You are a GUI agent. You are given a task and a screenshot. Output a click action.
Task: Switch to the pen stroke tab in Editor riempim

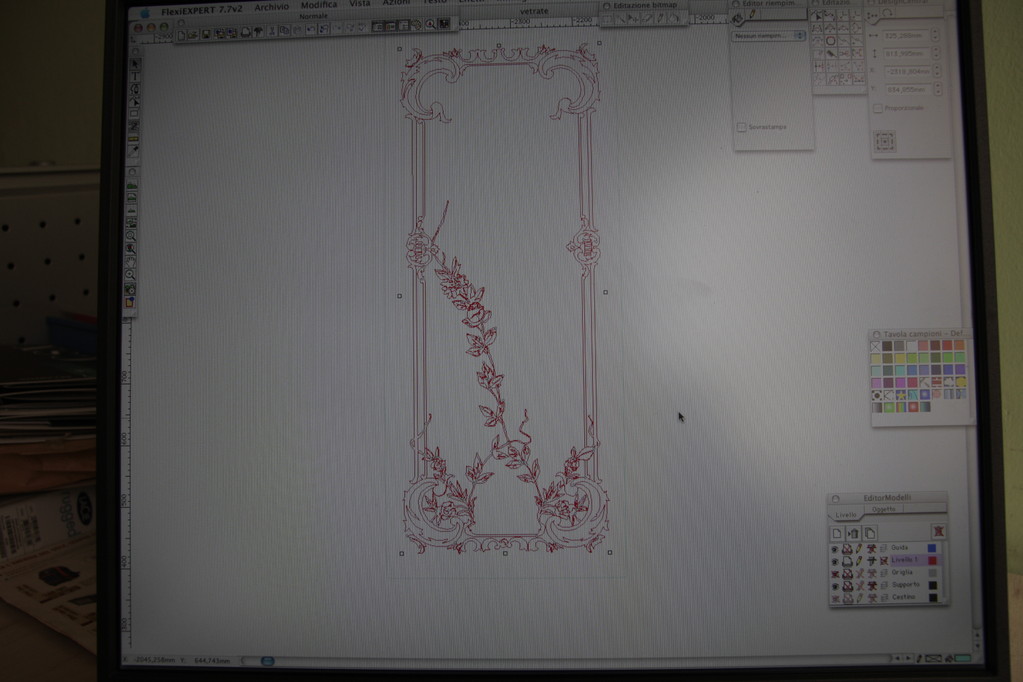[x=752, y=14]
